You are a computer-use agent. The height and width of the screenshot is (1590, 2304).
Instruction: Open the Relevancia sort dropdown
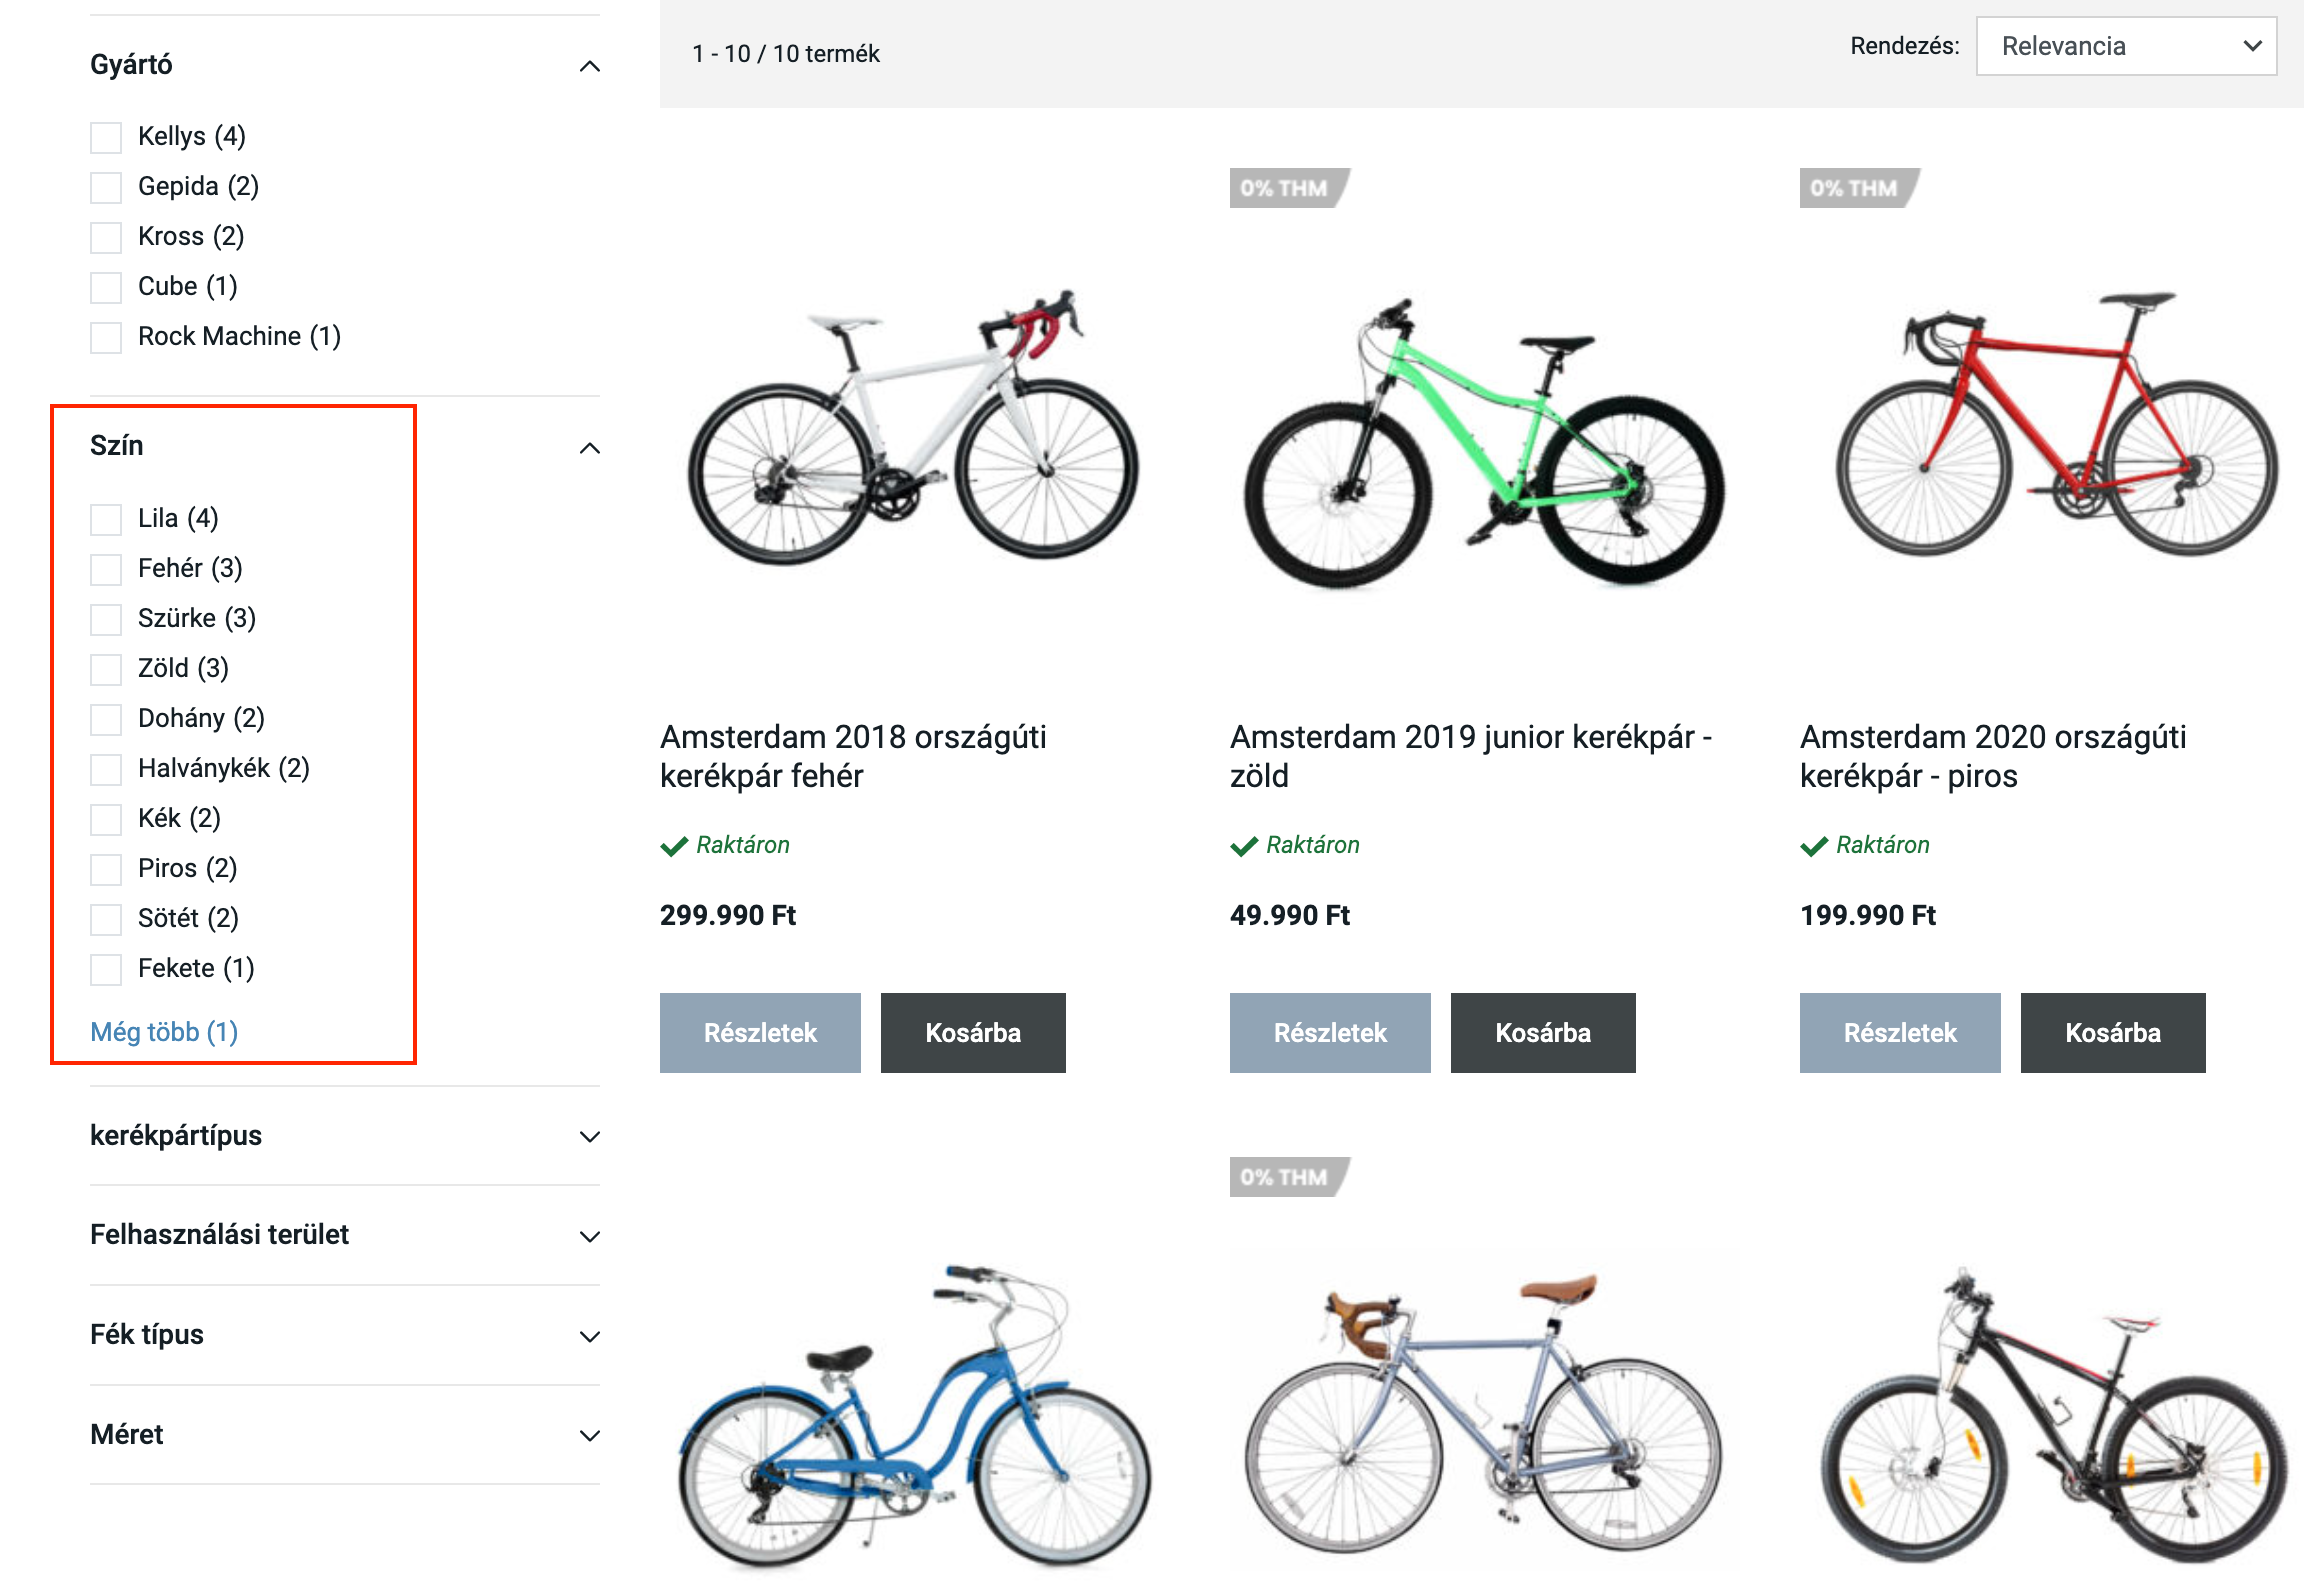click(x=2126, y=46)
